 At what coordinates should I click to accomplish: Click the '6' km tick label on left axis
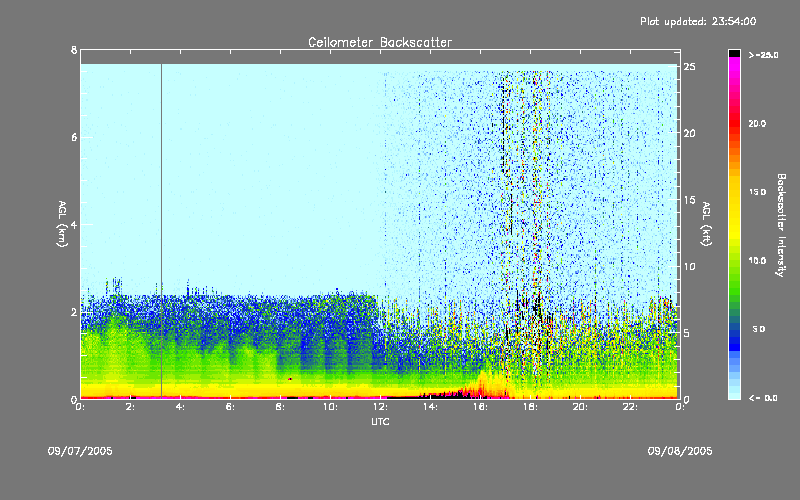coord(74,137)
